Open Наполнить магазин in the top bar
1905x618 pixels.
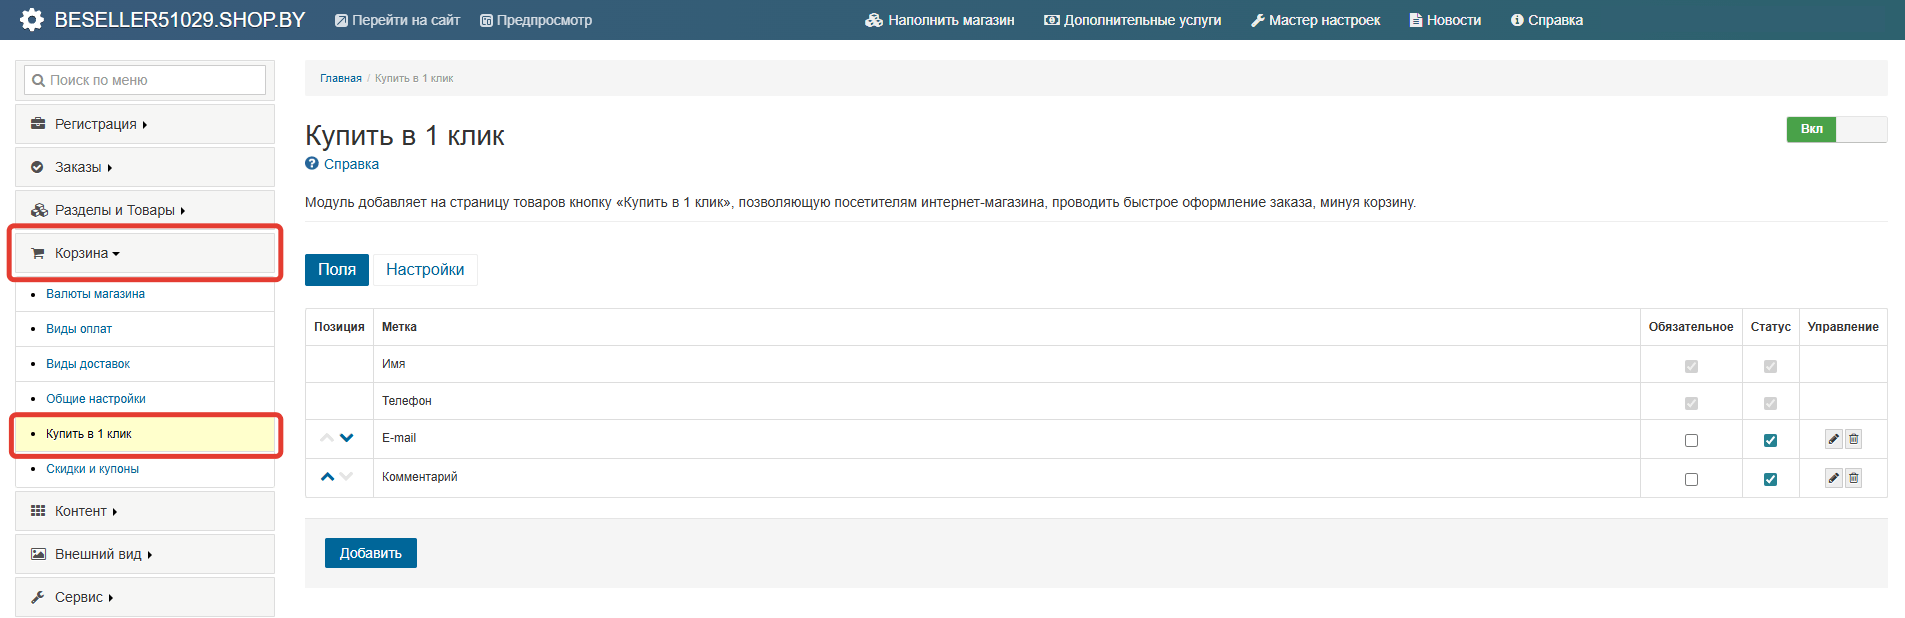(x=940, y=20)
